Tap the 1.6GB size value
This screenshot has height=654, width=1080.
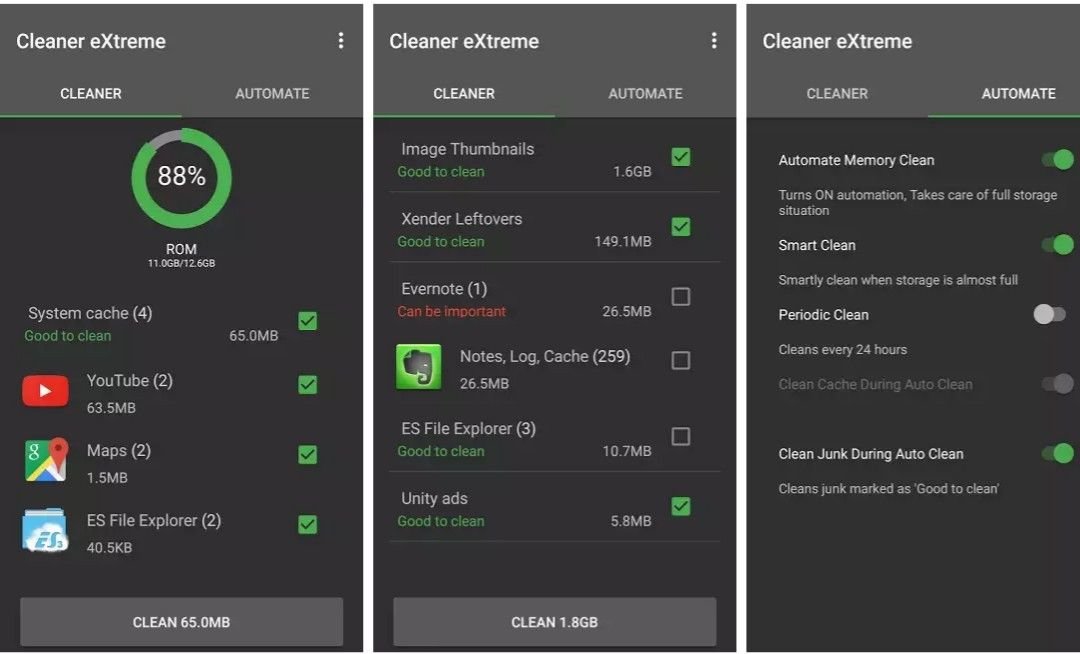632,171
